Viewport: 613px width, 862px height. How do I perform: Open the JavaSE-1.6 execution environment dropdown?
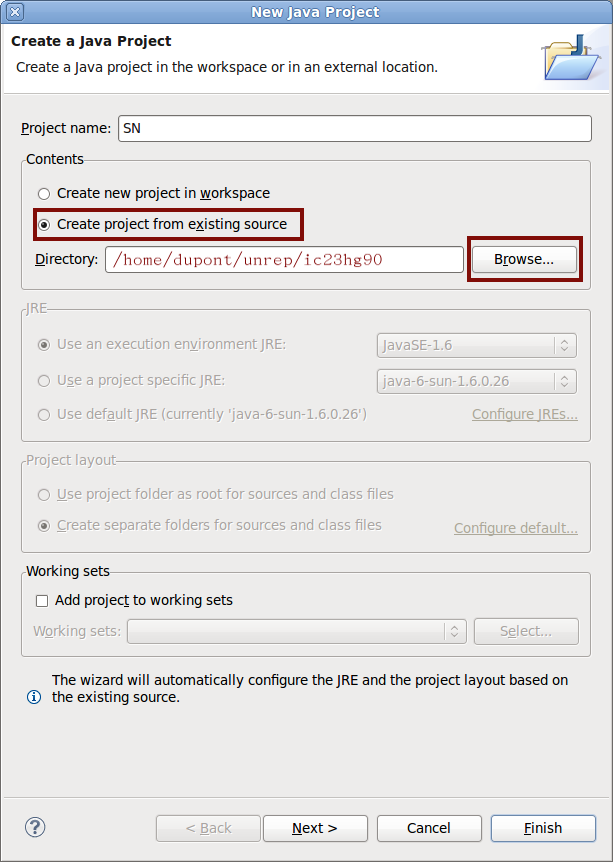[x=477, y=345]
